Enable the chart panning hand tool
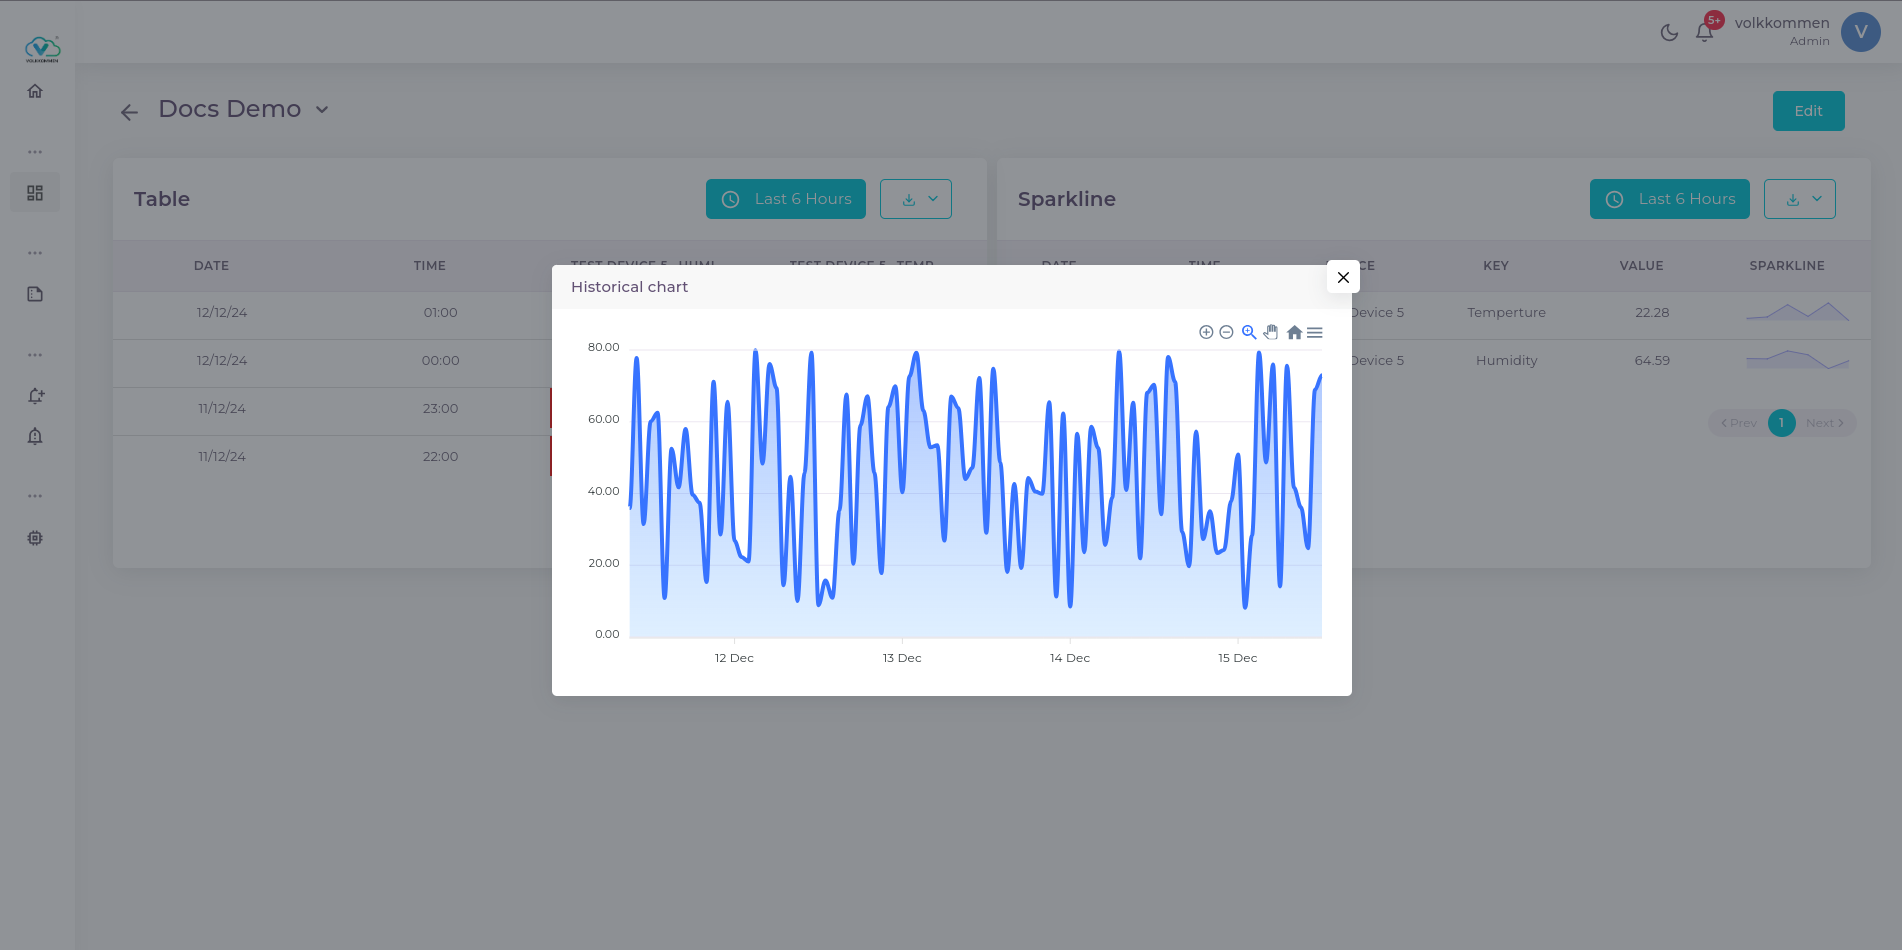 [1271, 332]
